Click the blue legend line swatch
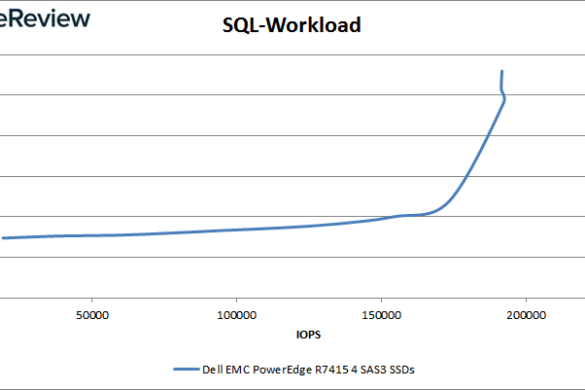Viewport: 585px width, 390px height. coord(186,369)
